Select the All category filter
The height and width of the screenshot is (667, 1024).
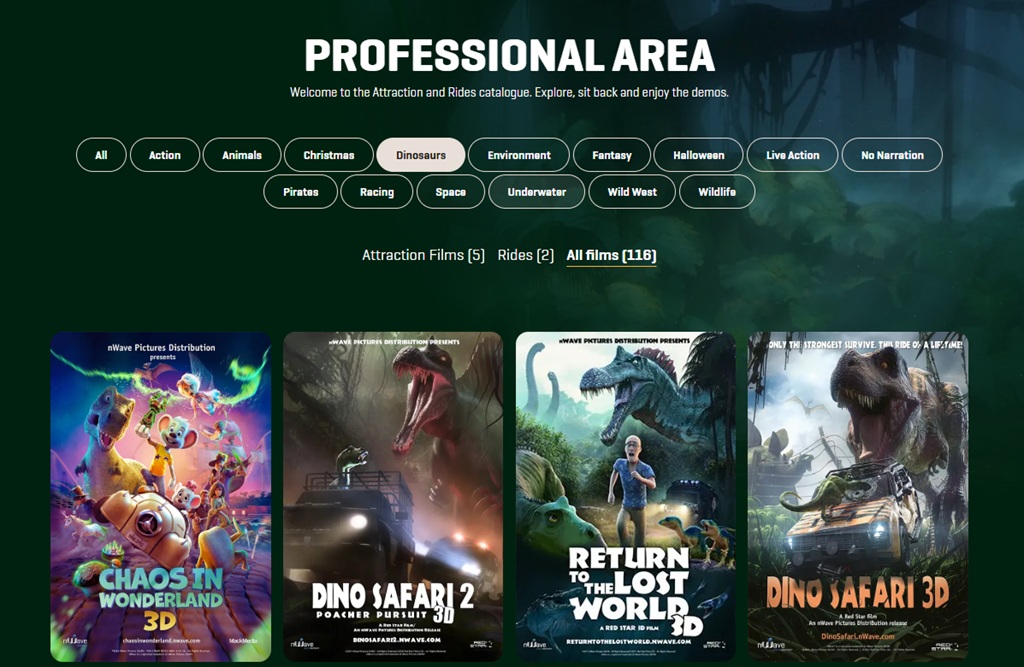click(101, 155)
